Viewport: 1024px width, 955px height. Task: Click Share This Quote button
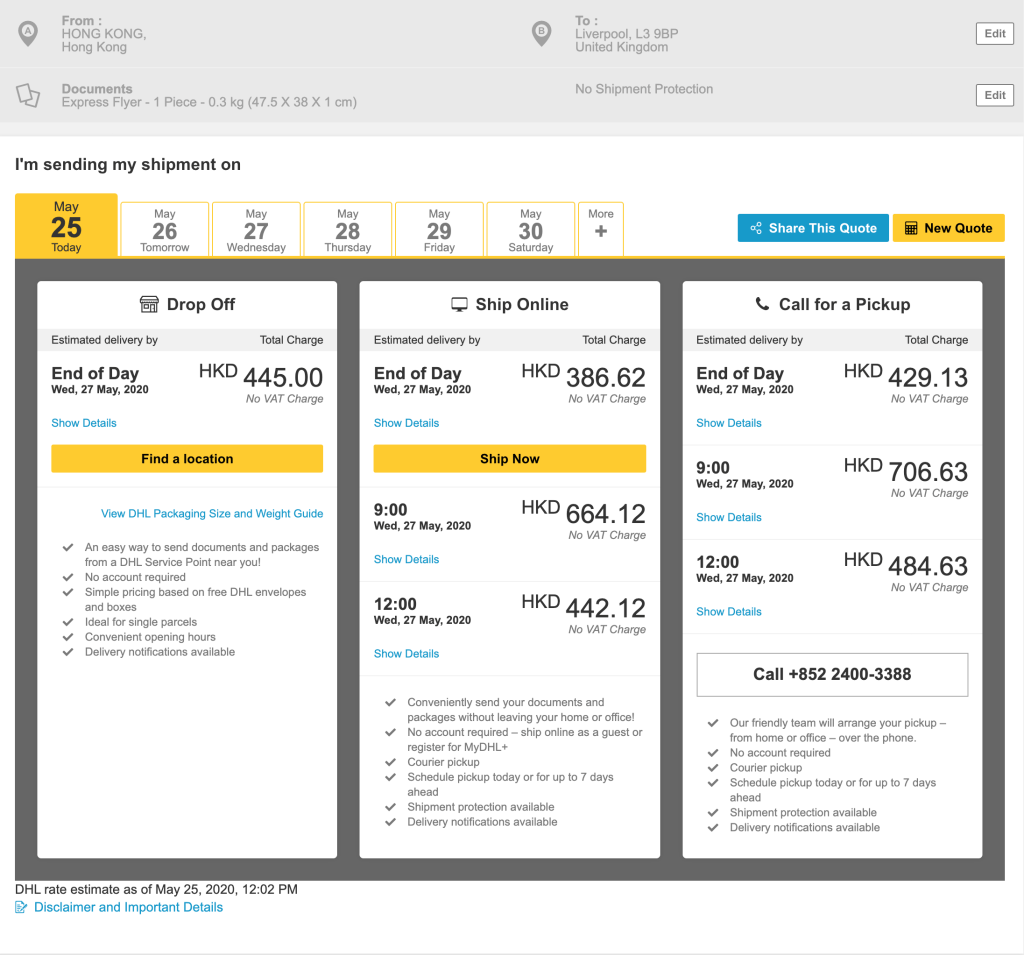coord(813,228)
